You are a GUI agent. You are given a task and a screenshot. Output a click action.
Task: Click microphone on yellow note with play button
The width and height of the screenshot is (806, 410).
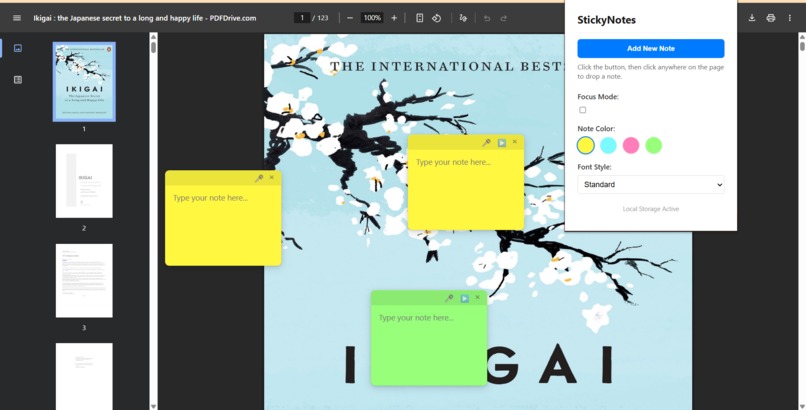click(486, 142)
